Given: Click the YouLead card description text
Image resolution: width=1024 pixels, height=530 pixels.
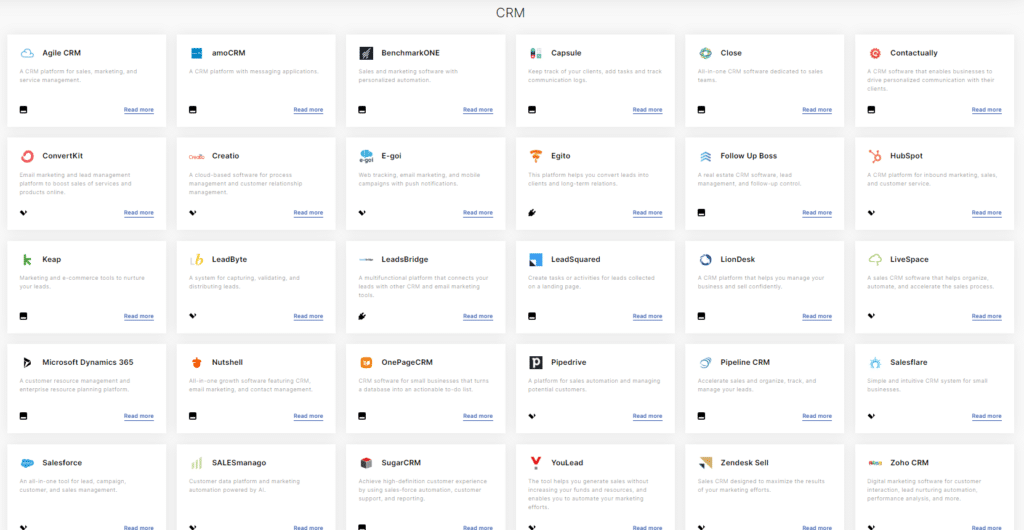Looking at the screenshot, I should point(588,493).
